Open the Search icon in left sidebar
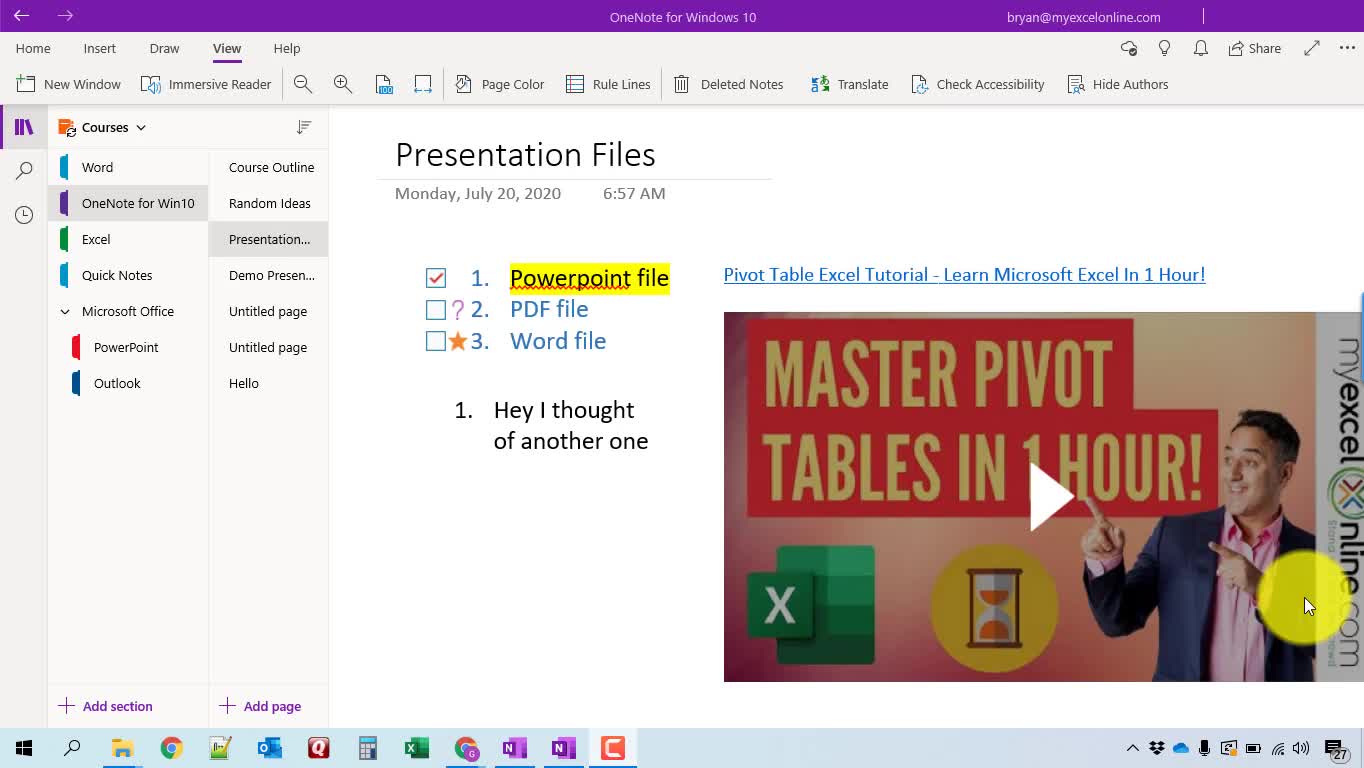Screen dimensions: 1364x768 (x=24, y=171)
